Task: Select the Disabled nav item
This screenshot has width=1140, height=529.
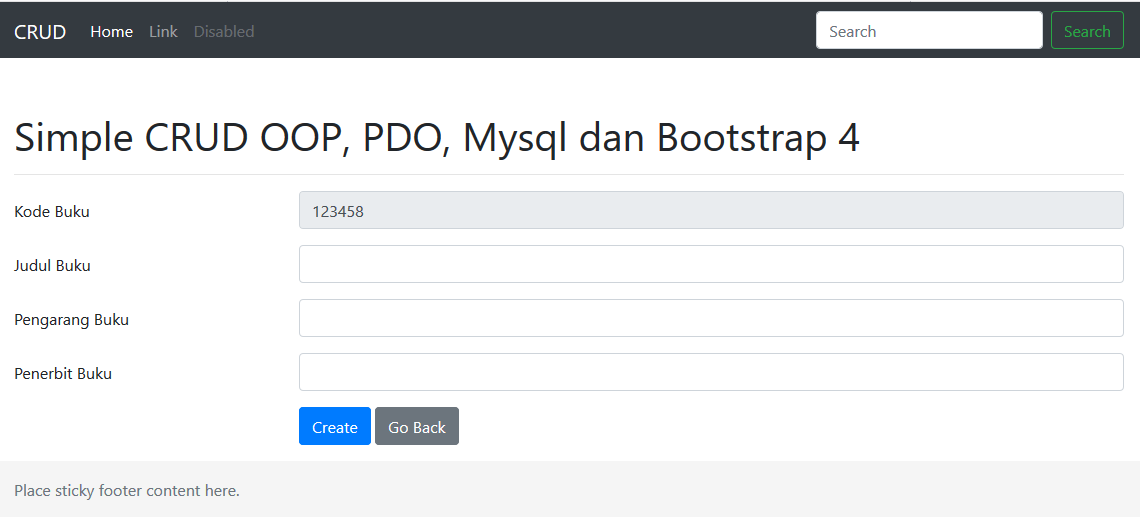Action: (224, 31)
